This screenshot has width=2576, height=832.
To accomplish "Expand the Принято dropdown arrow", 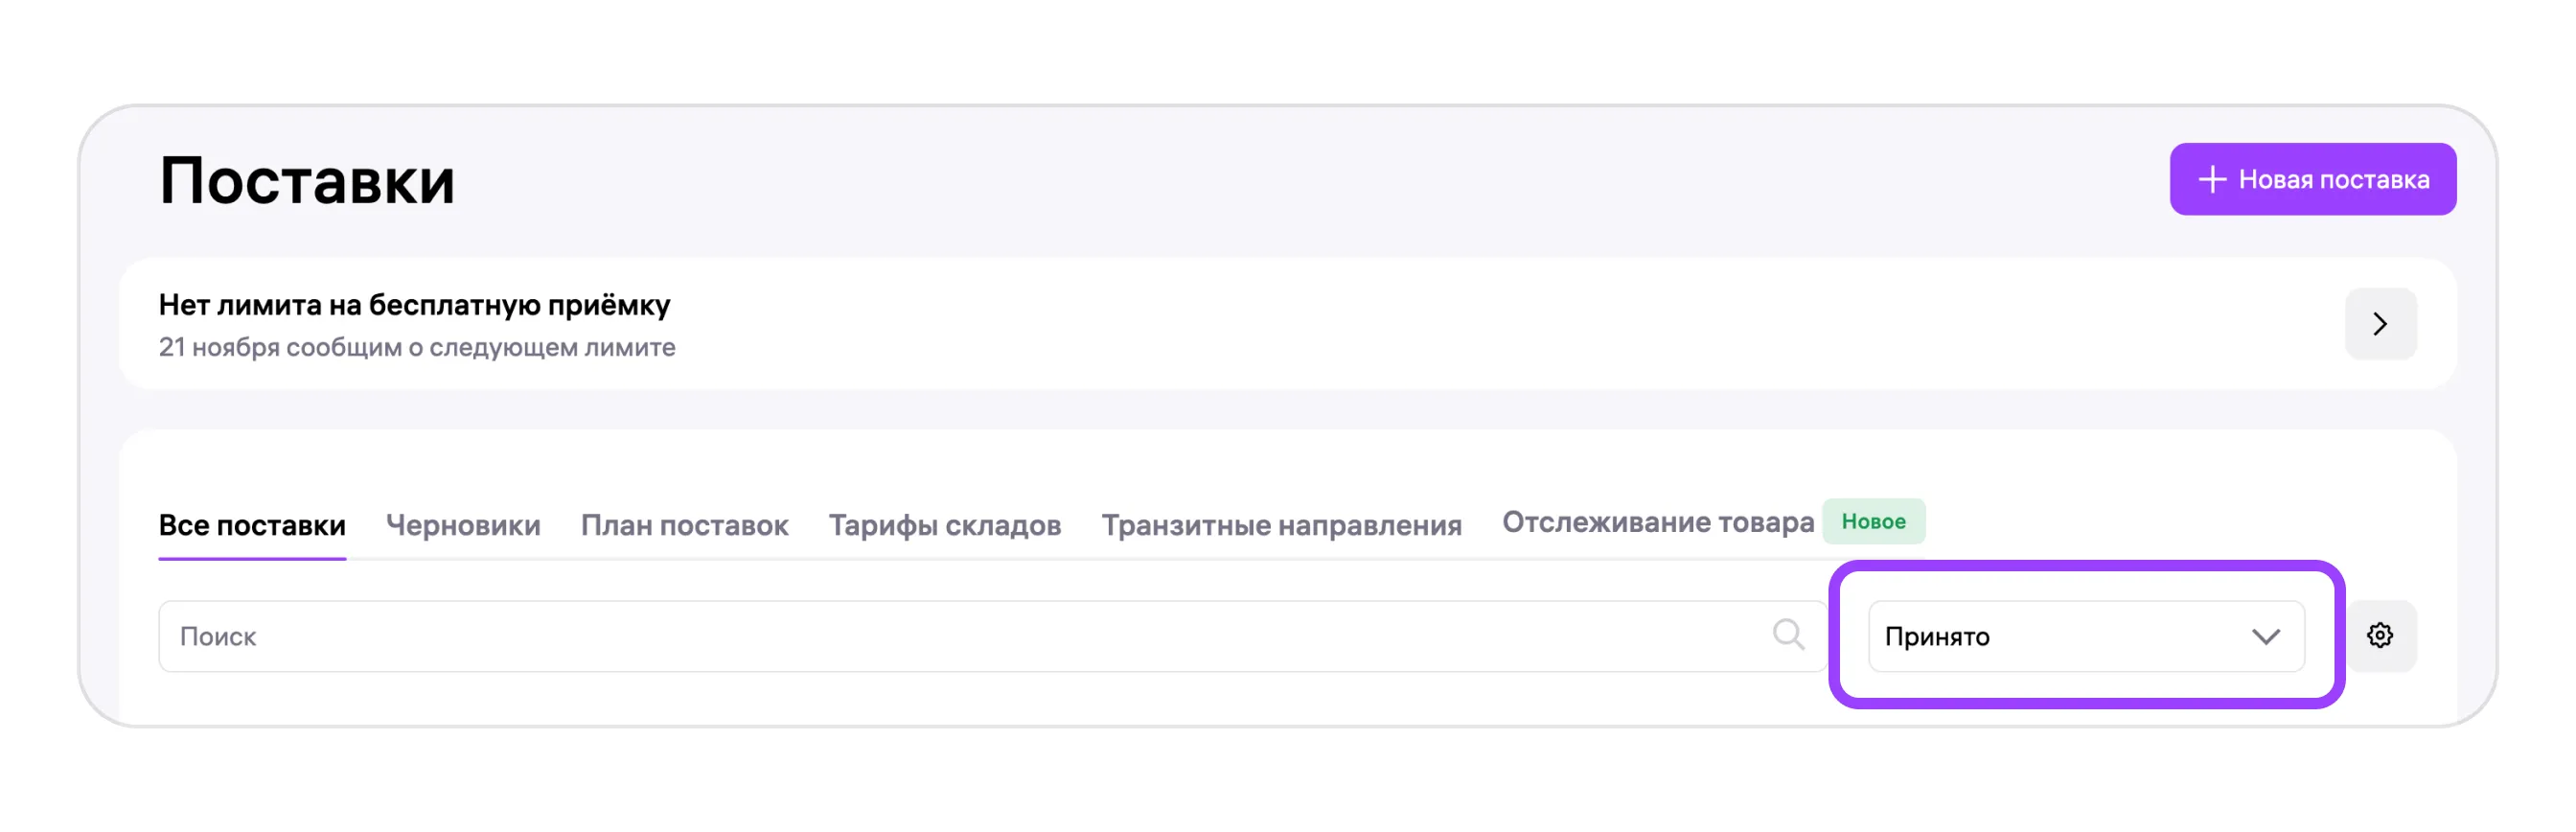I will [2265, 637].
